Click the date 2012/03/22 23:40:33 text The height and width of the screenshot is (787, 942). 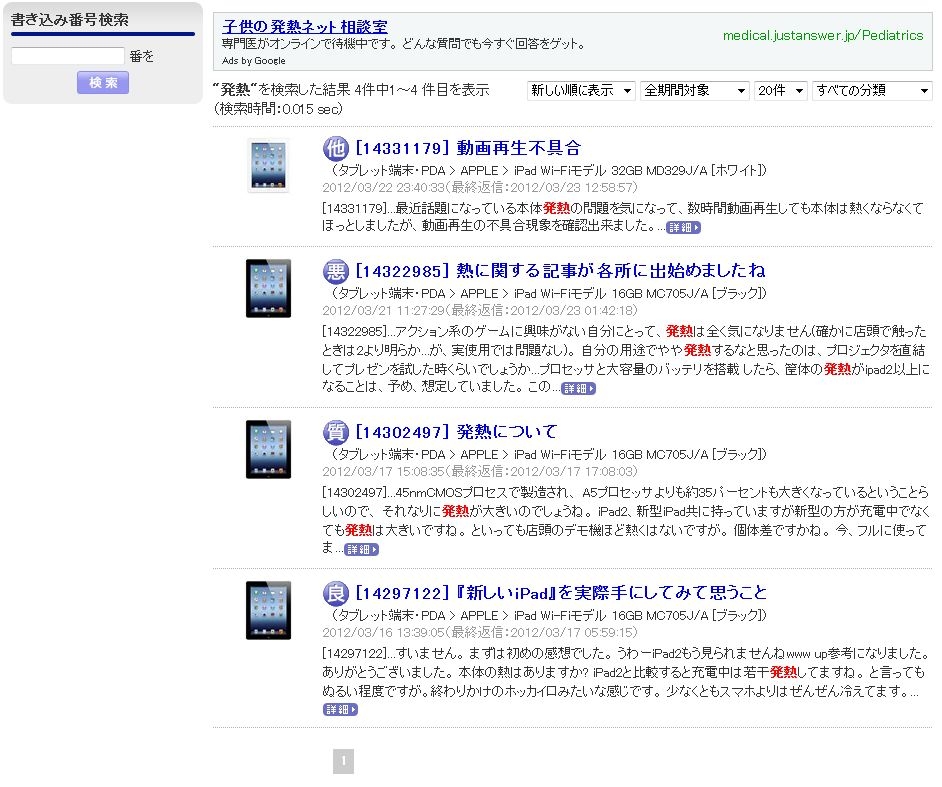tap(384, 187)
